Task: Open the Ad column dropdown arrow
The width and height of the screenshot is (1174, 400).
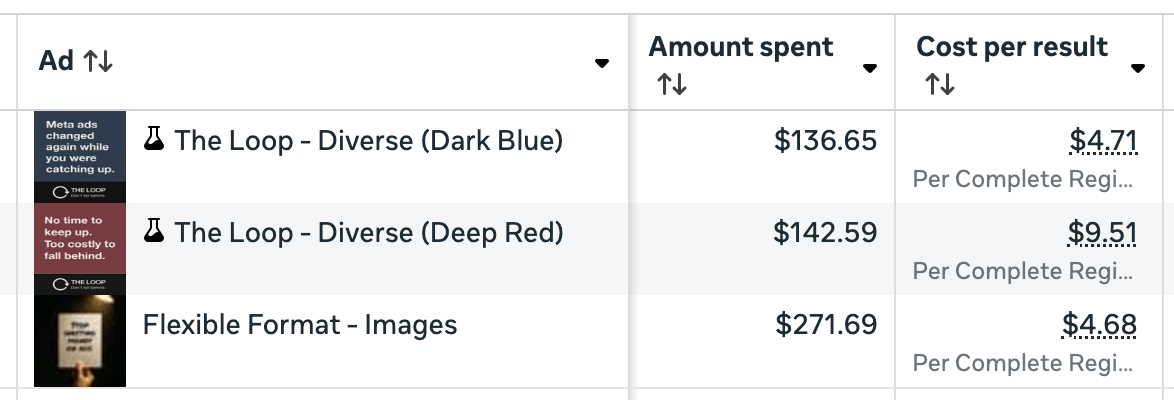Action: [x=602, y=63]
